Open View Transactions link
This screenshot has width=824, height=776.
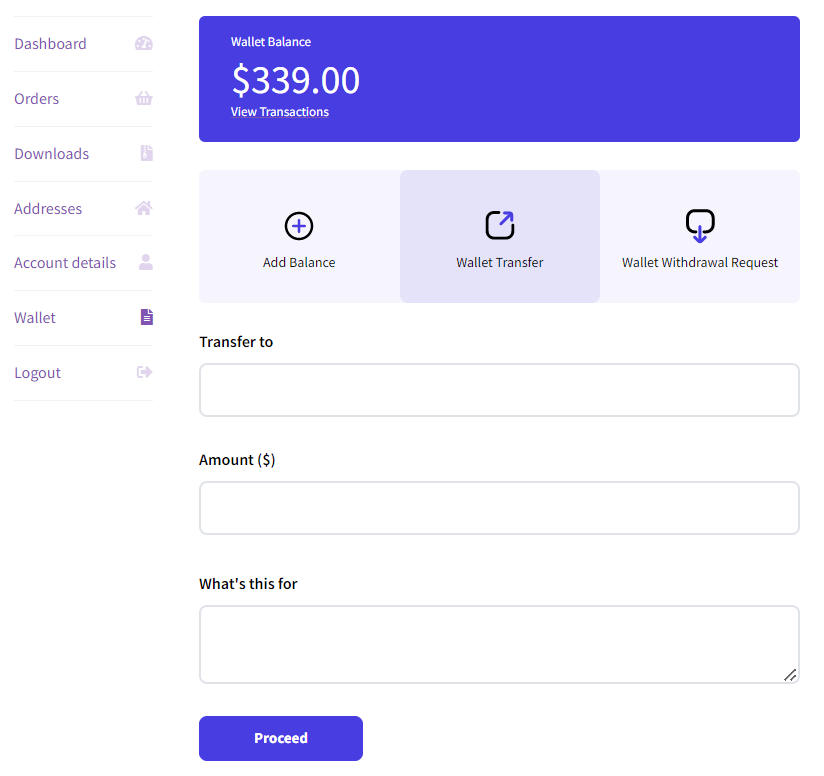(x=280, y=112)
